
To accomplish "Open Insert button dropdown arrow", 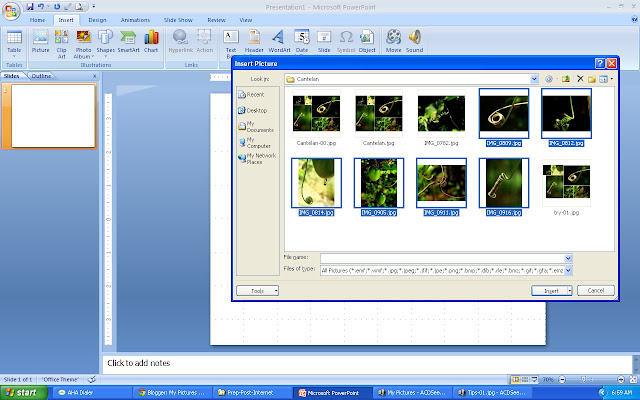I will [x=569, y=291].
